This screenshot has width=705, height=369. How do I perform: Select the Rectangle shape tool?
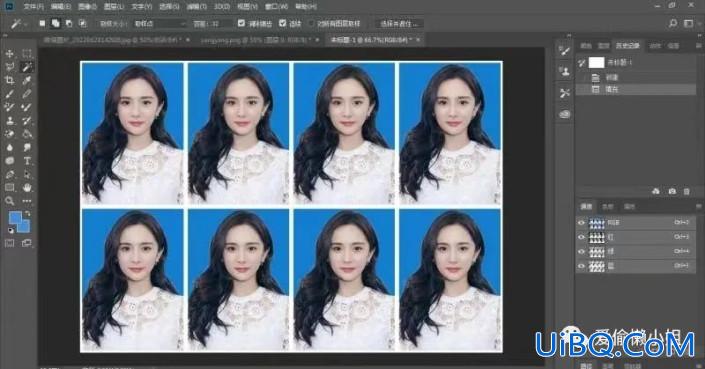pyautogui.click(x=9, y=187)
